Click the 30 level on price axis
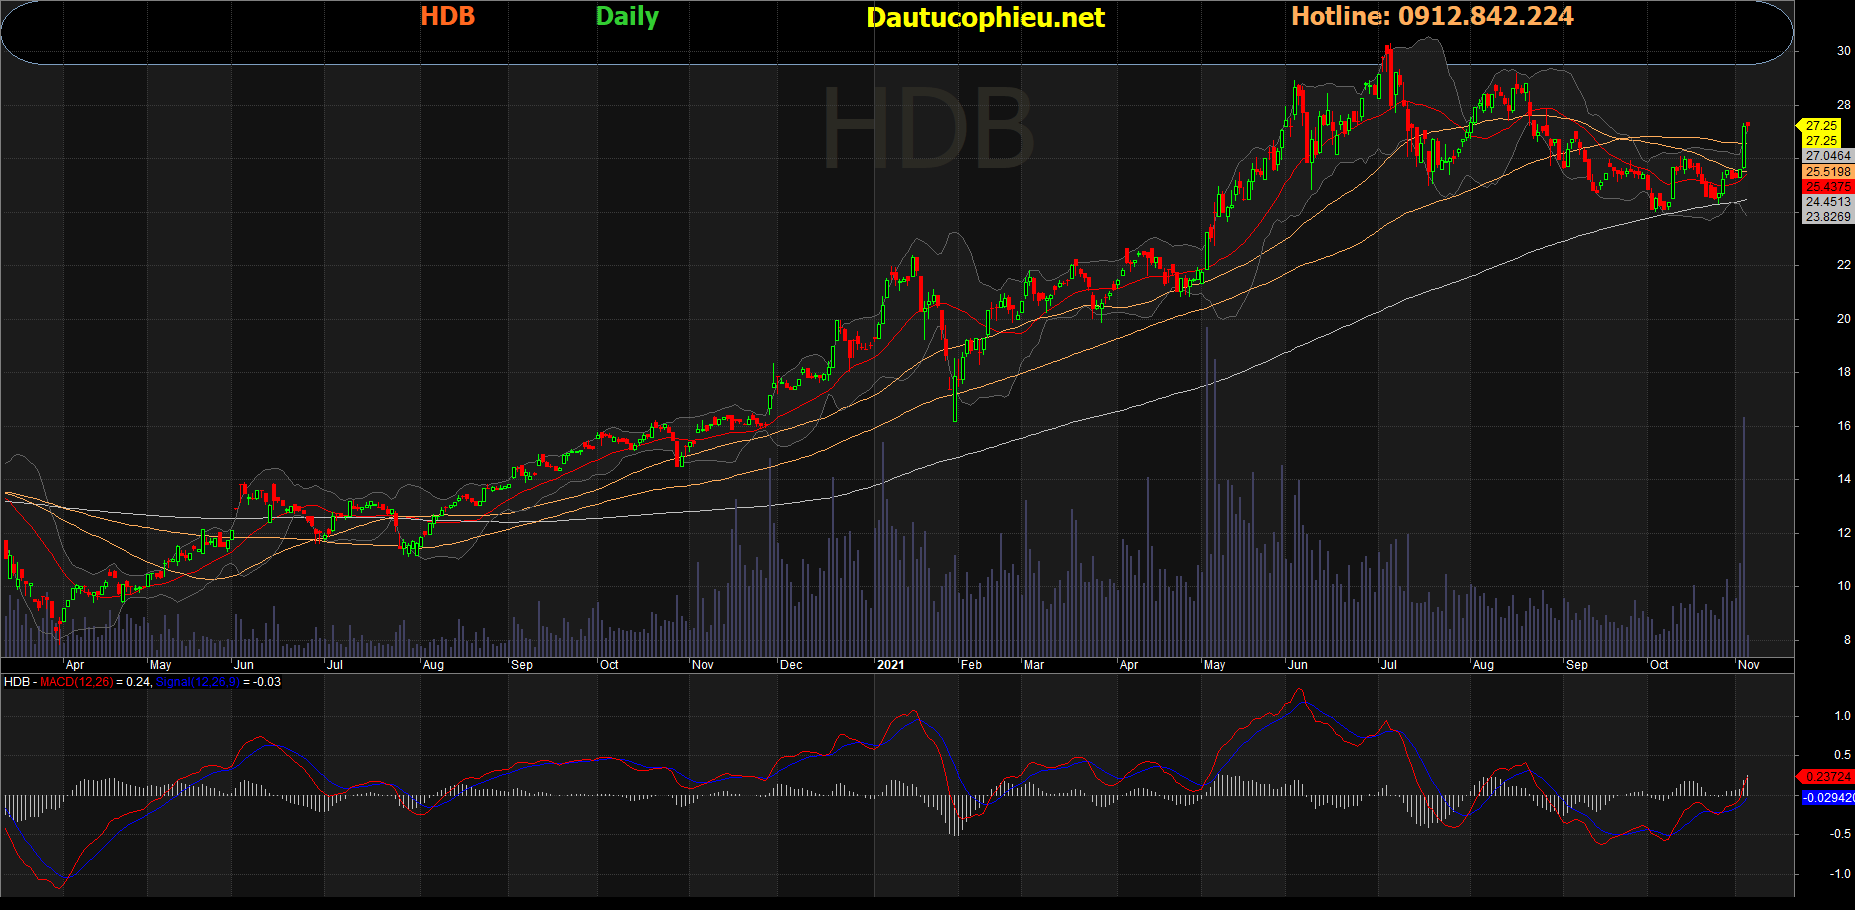The width and height of the screenshot is (1855, 910). click(1843, 51)
